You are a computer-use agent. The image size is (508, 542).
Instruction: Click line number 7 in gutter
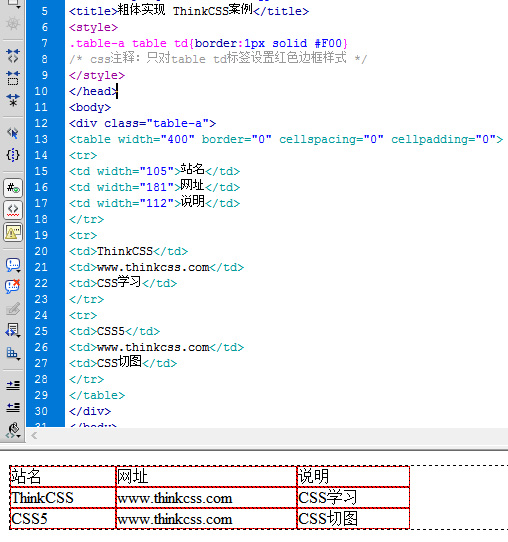[x=44, y=43]
